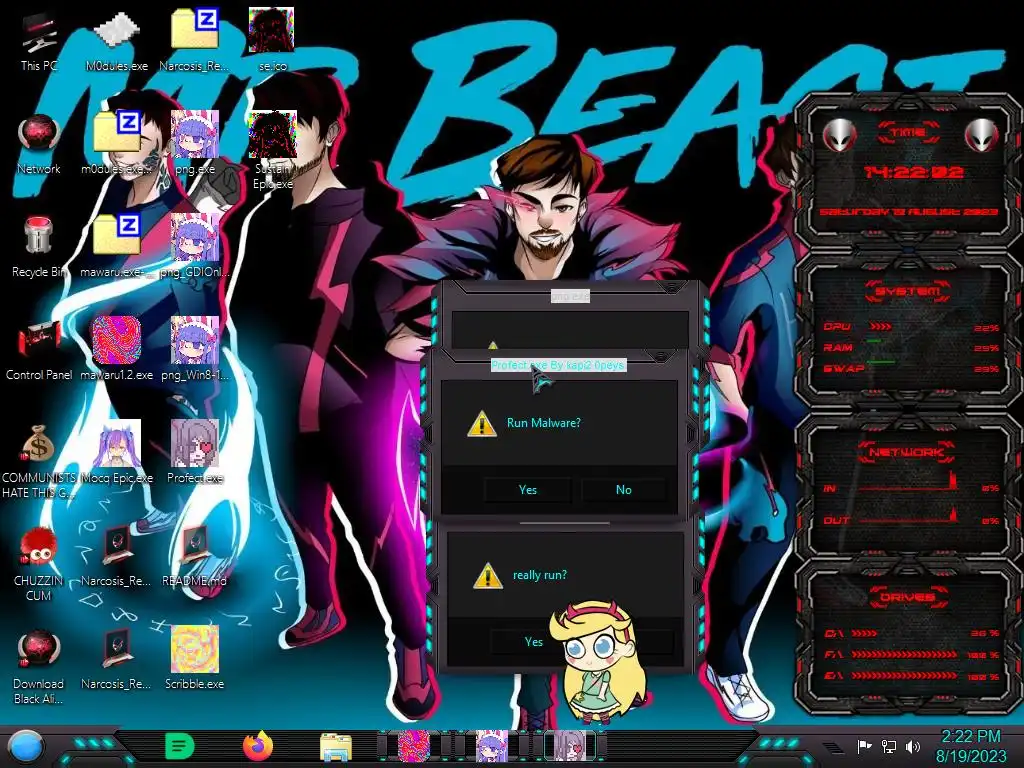This screenshot has height=768, width=1024.
Task: Select the README.md desktop file
Action: 194,556
